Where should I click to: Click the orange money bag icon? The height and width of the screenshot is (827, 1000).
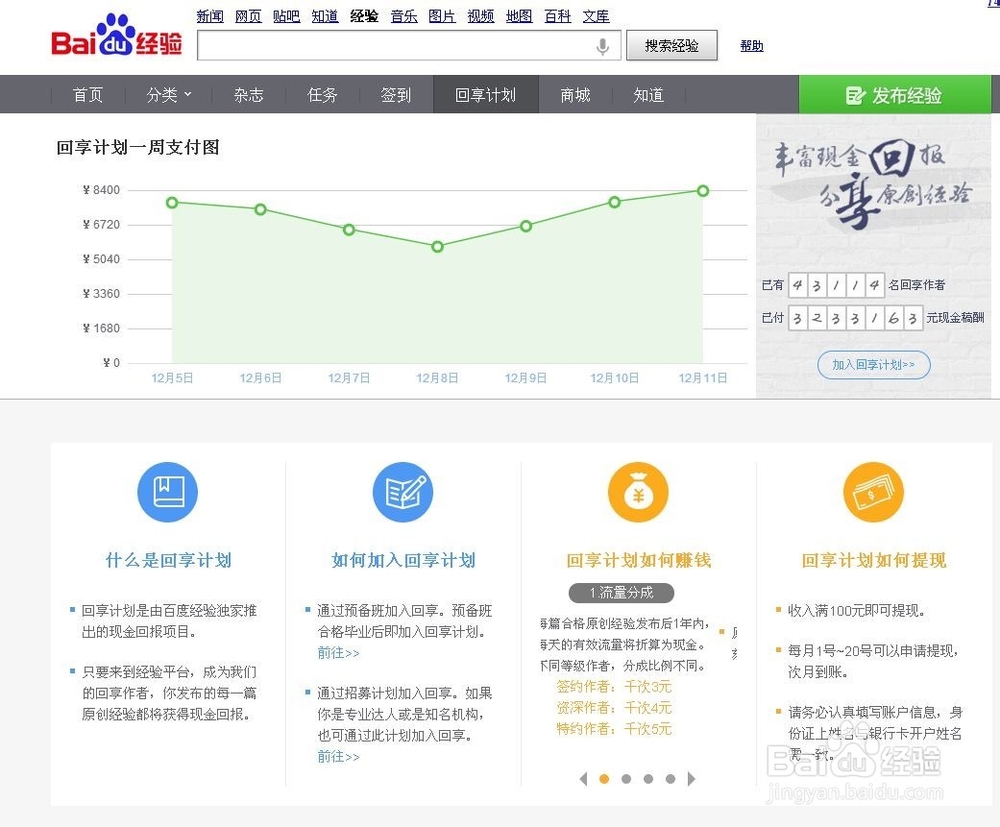pyautogui.click(x=638, y=492)
